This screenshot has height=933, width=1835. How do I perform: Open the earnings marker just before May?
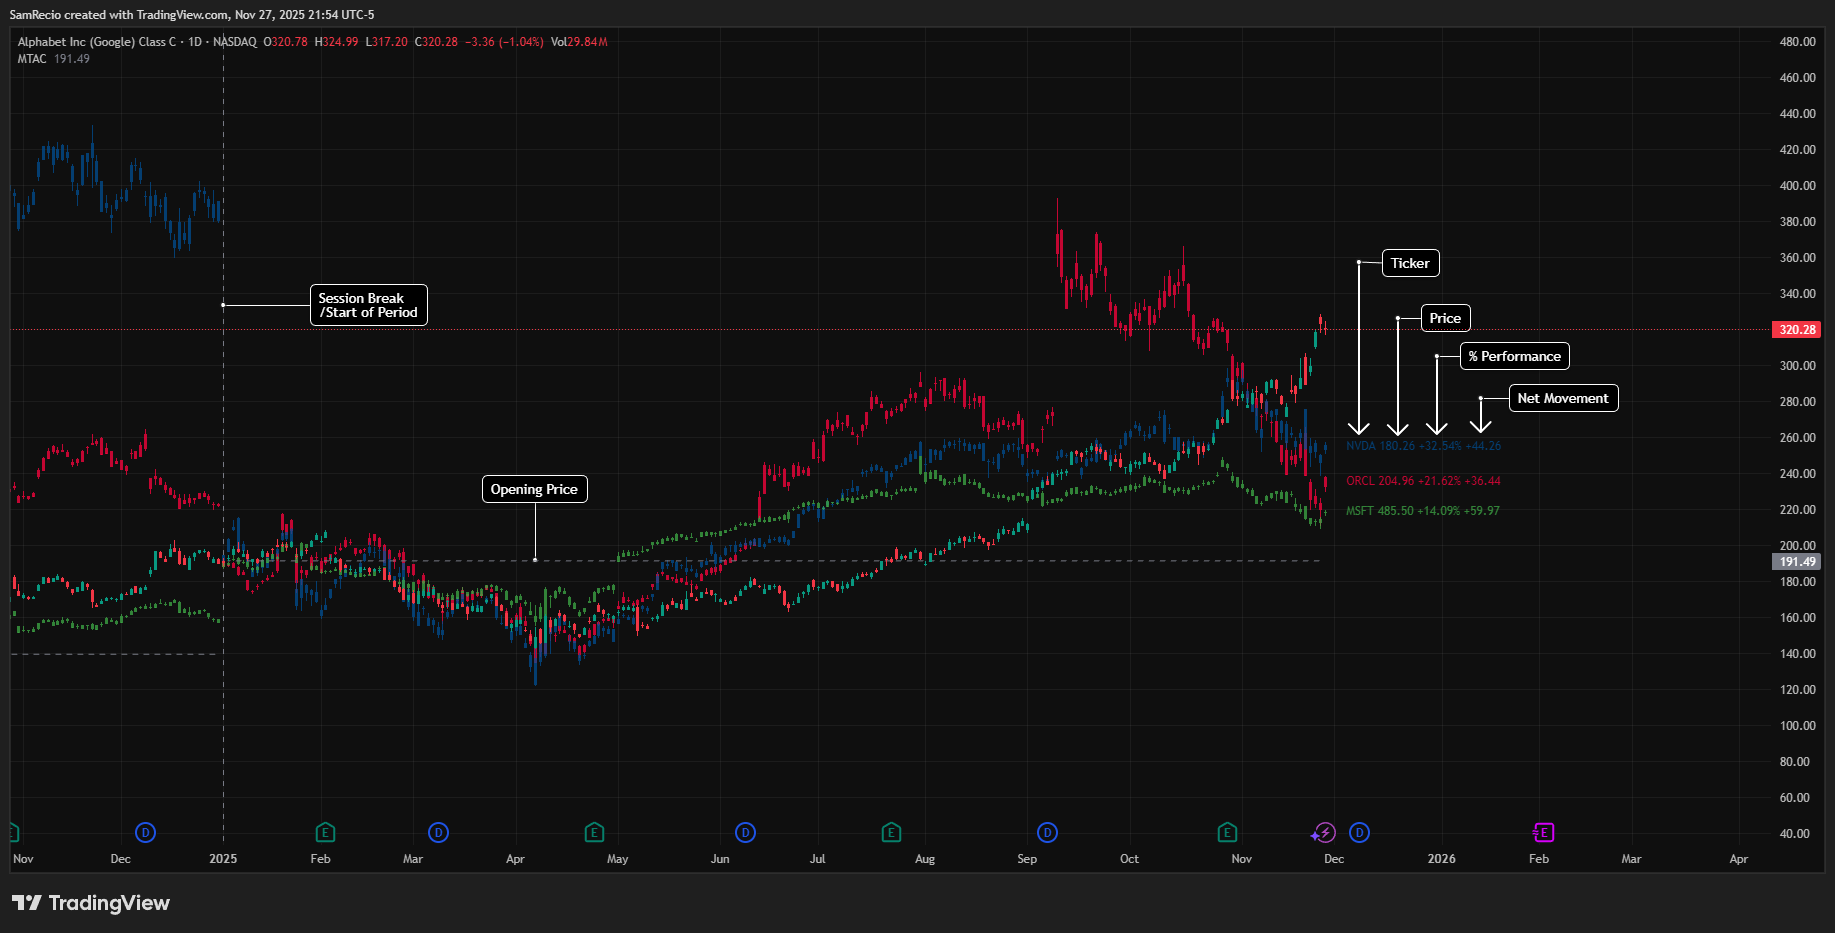coord(594,832)
